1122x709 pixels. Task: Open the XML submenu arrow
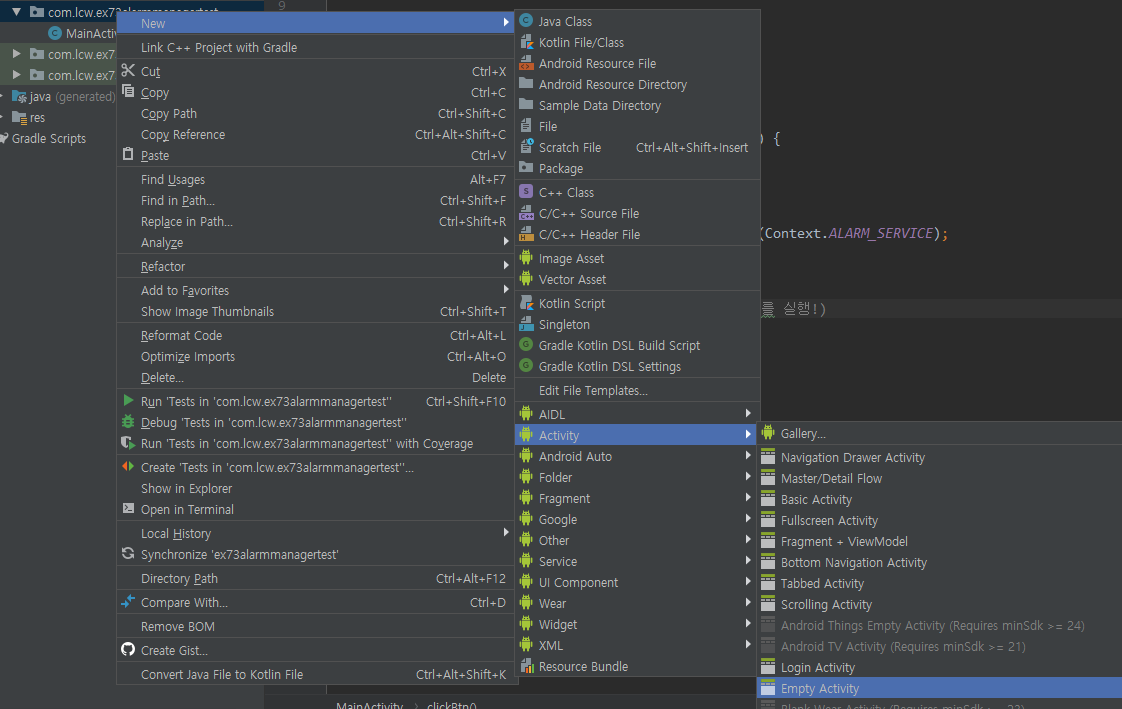point(748,645)
